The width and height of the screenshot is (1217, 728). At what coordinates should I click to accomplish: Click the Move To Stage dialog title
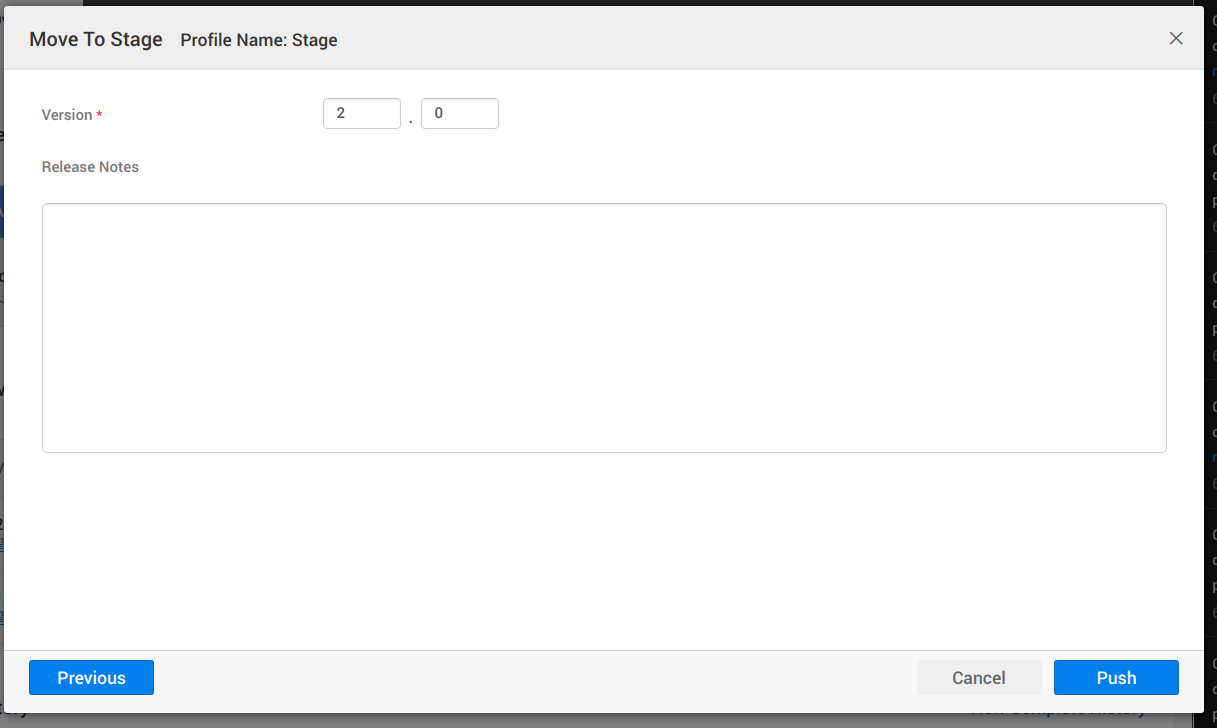[96, 40]
